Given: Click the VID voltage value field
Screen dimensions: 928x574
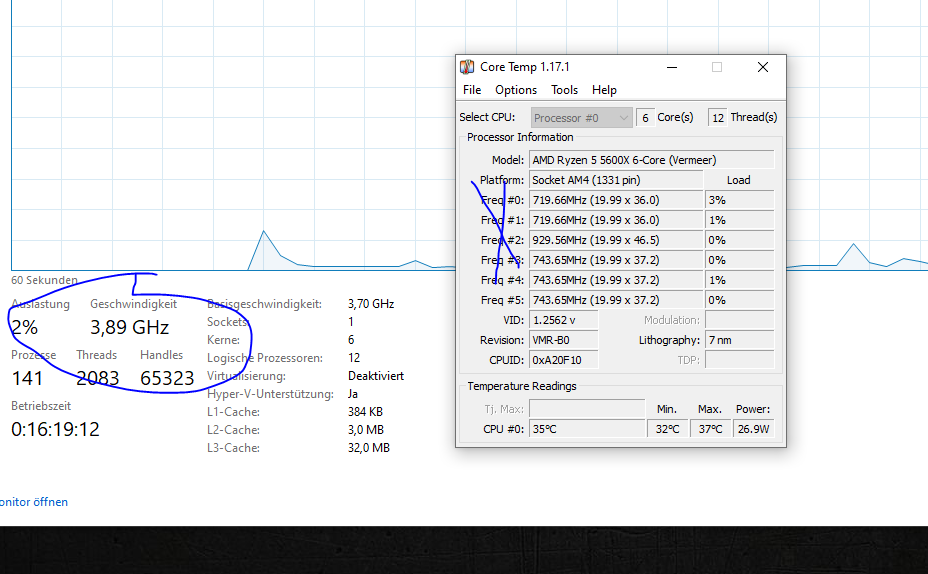Looking at the screenshot, I should [563, 320].
